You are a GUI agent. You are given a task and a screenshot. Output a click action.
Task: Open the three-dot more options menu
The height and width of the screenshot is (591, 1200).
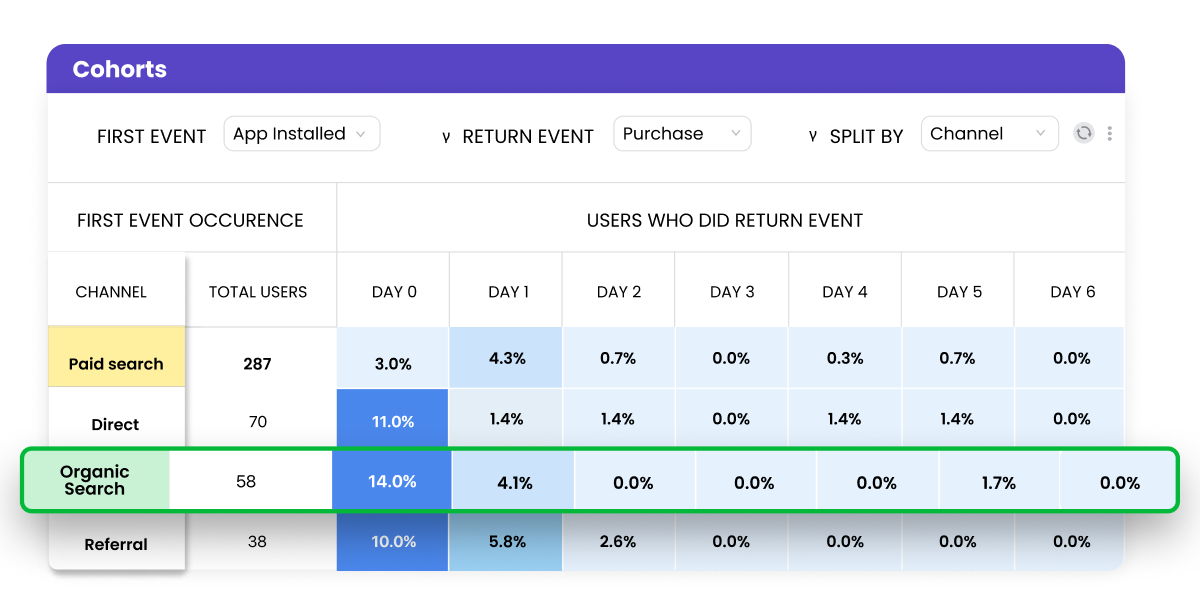1110,133
